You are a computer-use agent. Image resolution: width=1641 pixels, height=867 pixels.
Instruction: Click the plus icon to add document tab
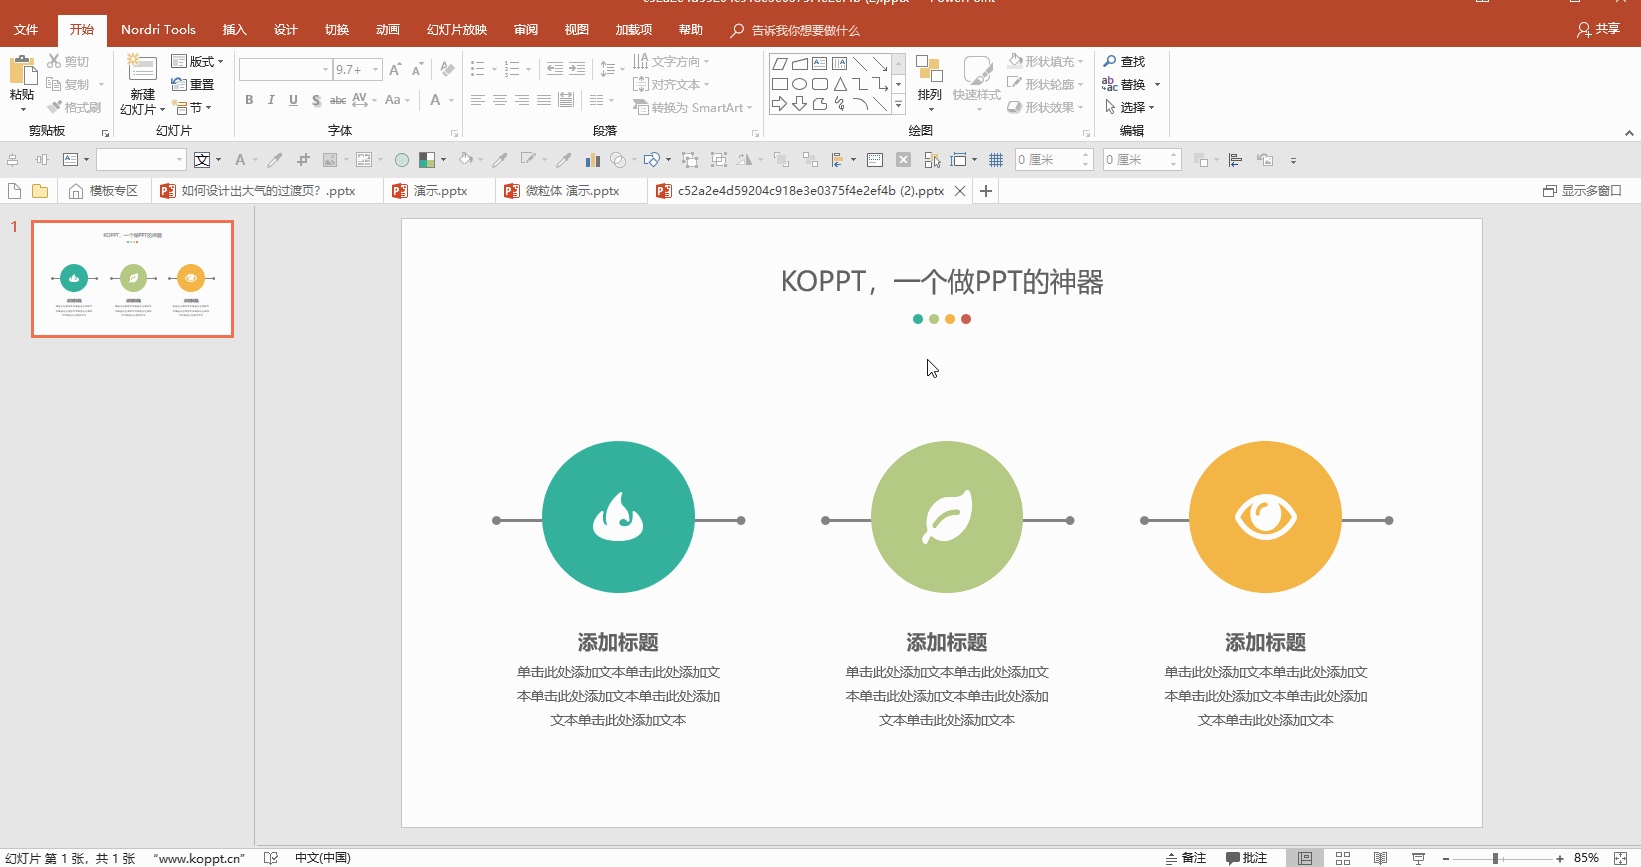[x=986, y=191]
